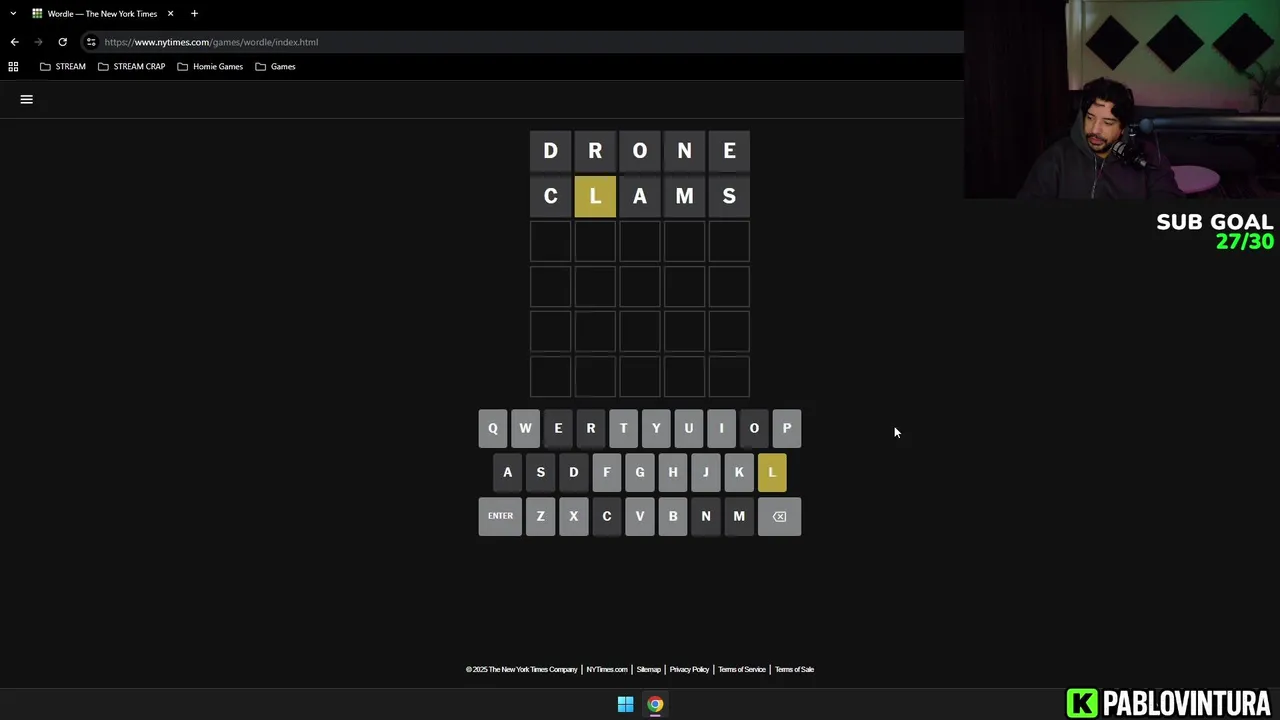This screenshot has height=720, width=1280.
Task: Click the streamer webcam overlay
Action: click(1122, 99)
